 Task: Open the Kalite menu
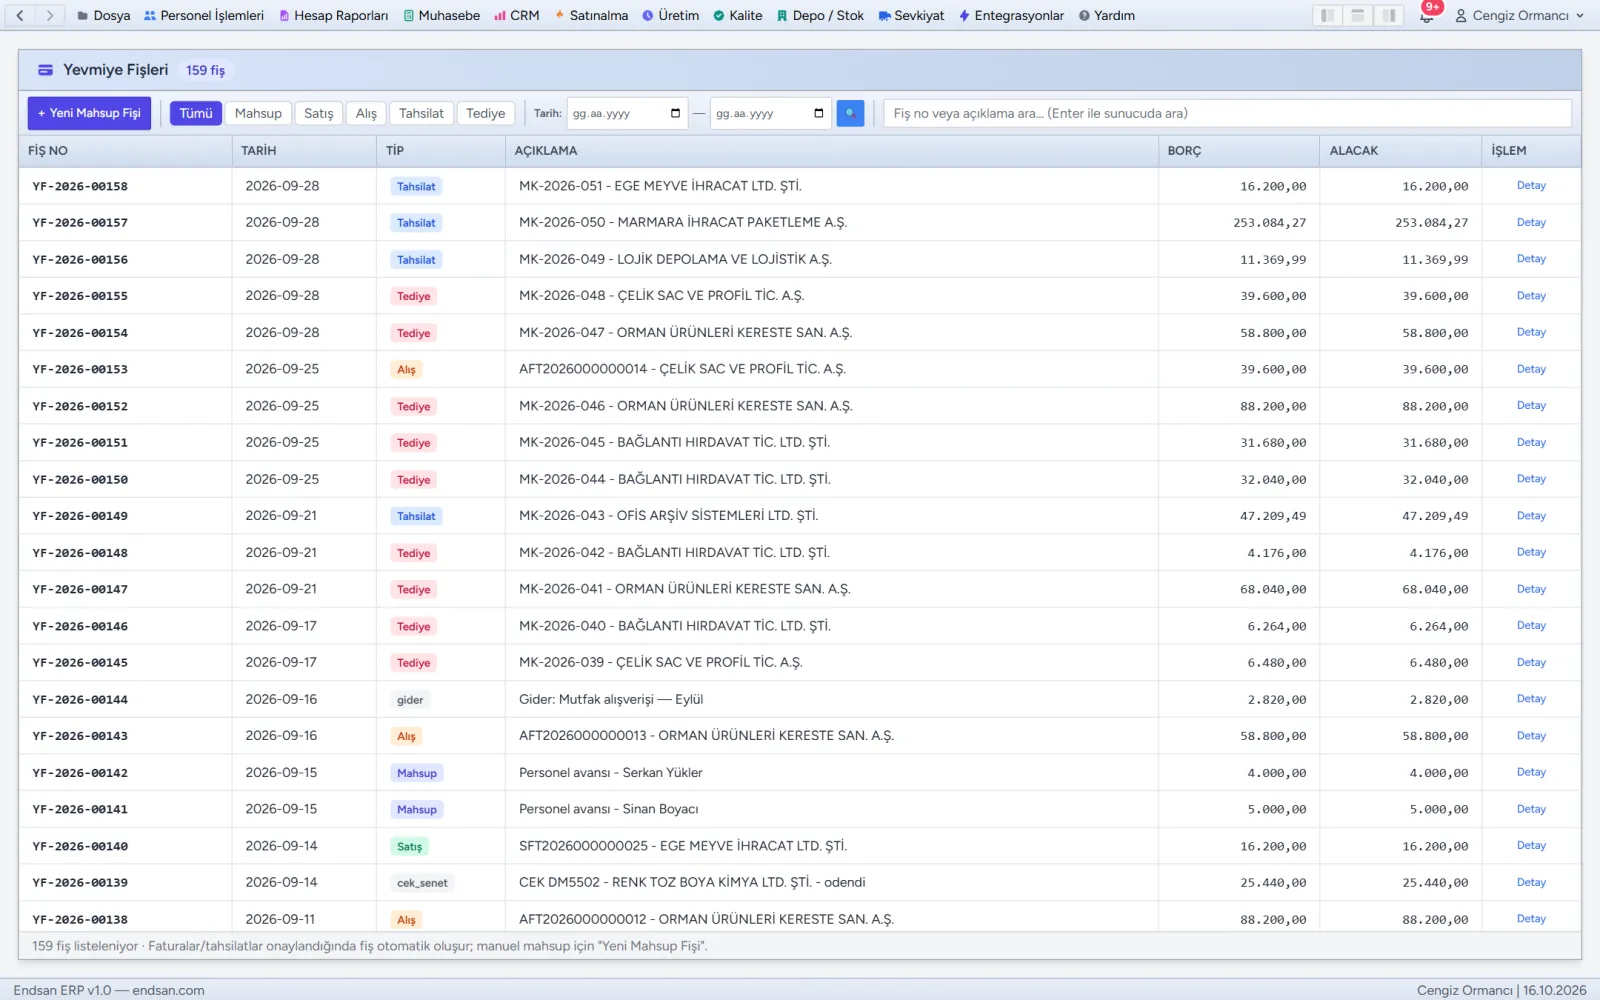(737, 15)
